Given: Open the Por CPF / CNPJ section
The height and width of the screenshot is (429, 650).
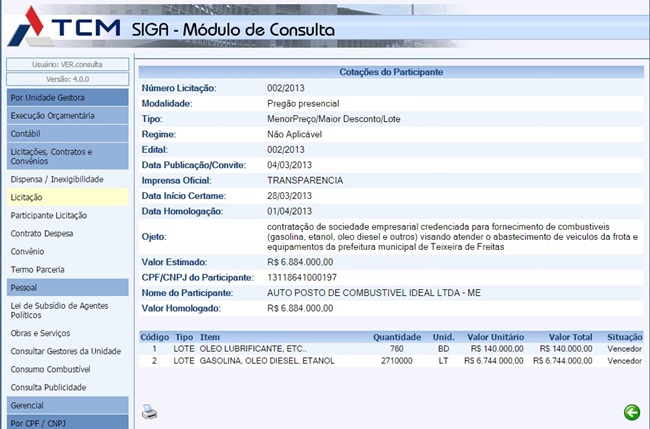Looking at the screenshot, I should (x=68, y=423).
